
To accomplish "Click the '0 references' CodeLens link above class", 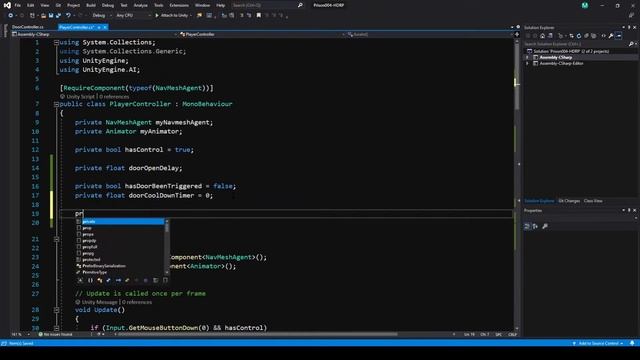I will [x=114, y=97].
